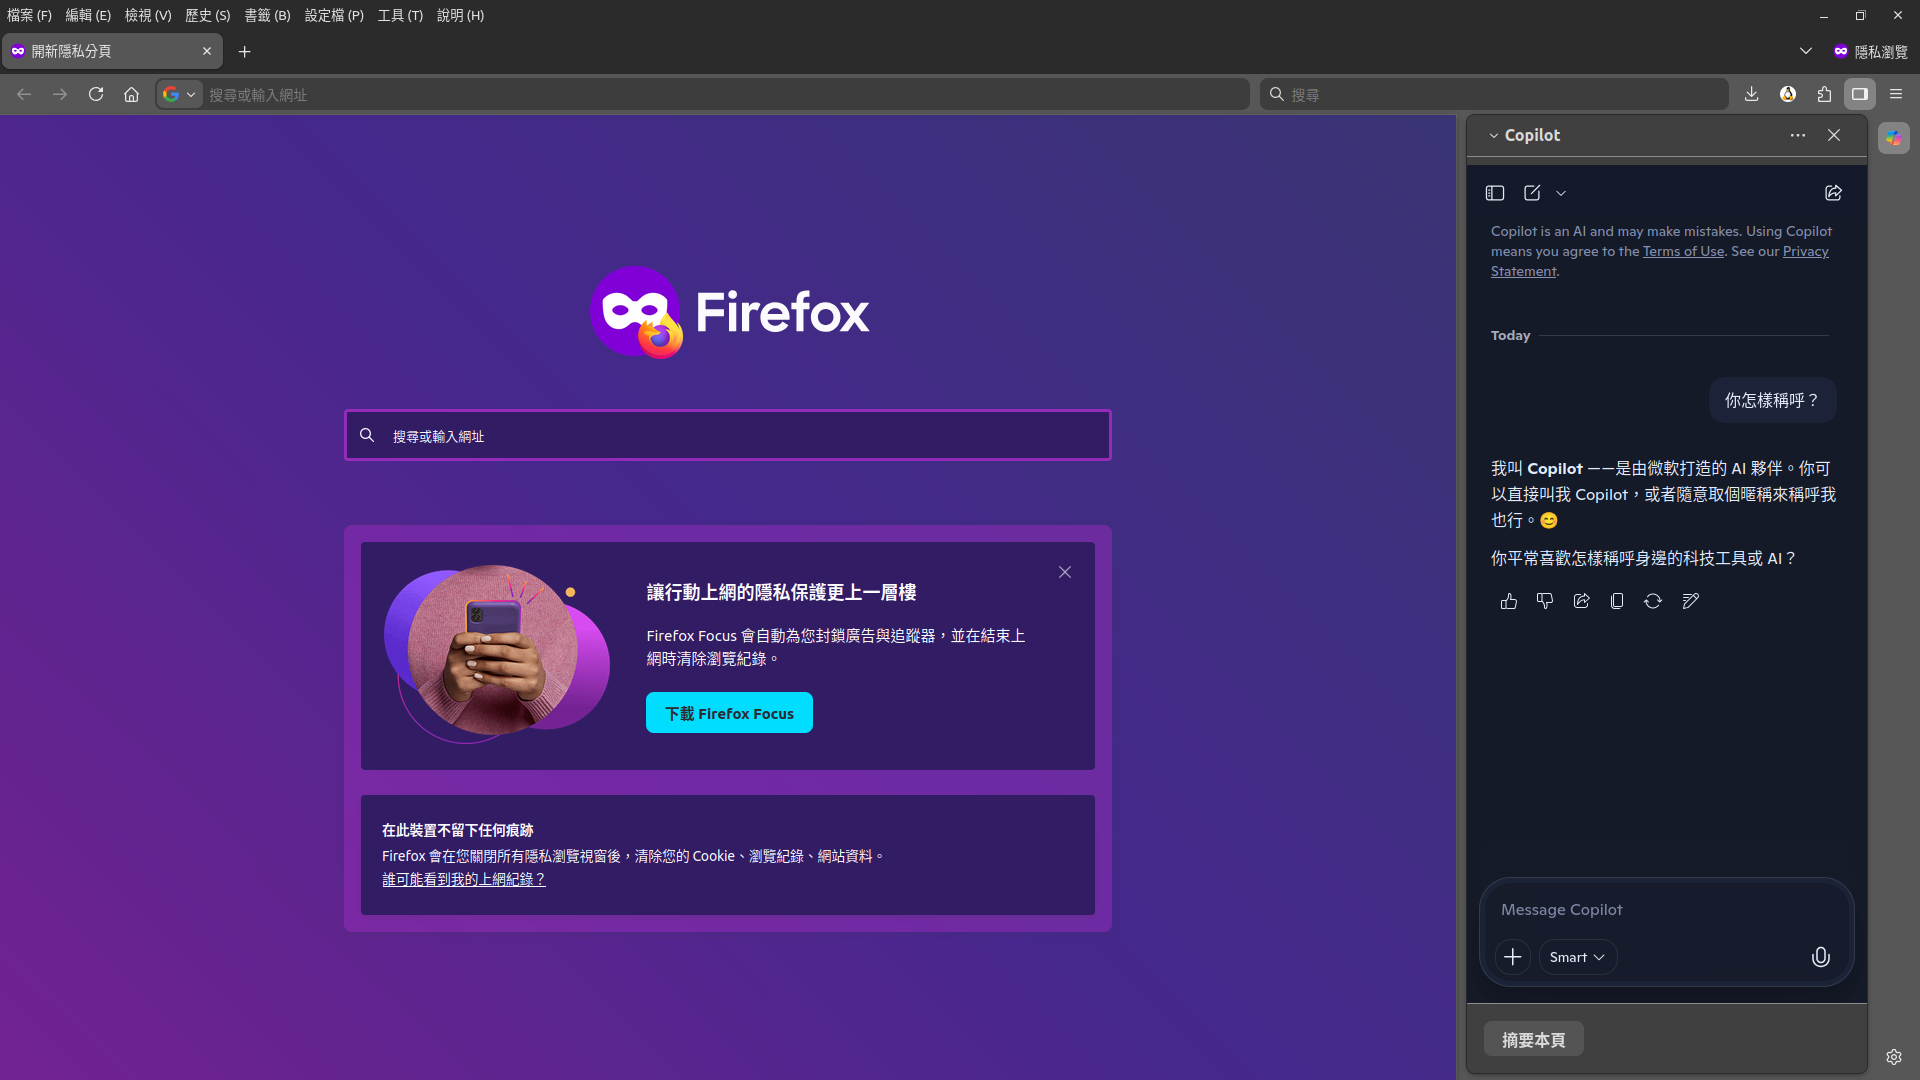Open the 檔案 (F) menu
This screenshot has height=1080, width=1920.
[x=29, y=16]
